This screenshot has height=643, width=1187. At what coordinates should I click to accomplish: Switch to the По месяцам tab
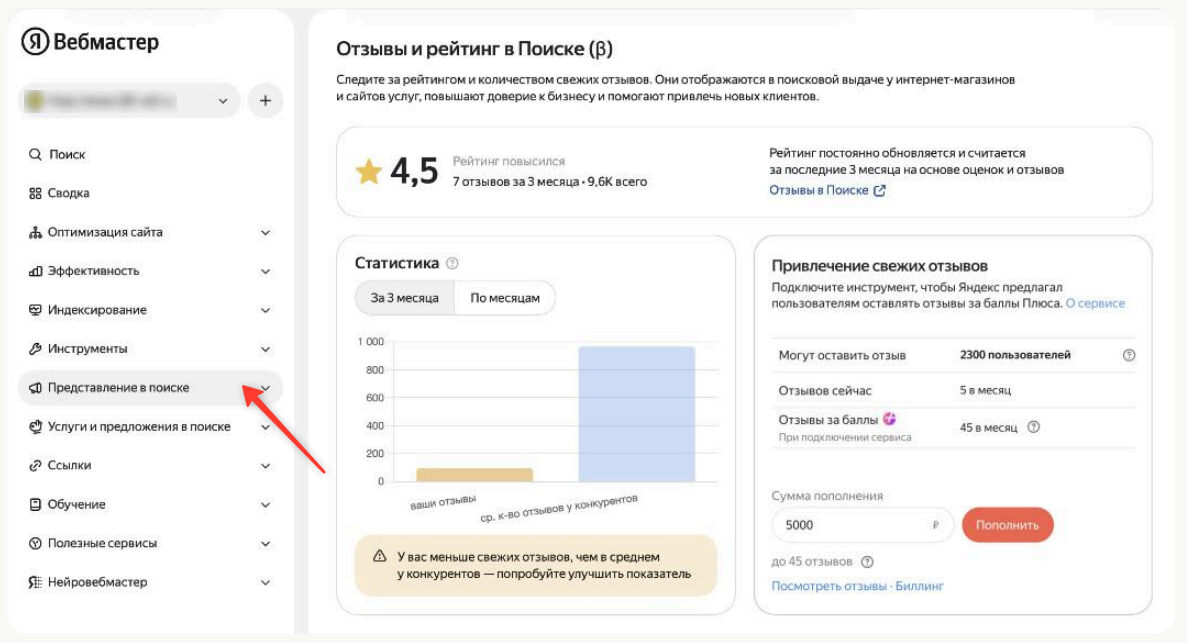point(505,298)
